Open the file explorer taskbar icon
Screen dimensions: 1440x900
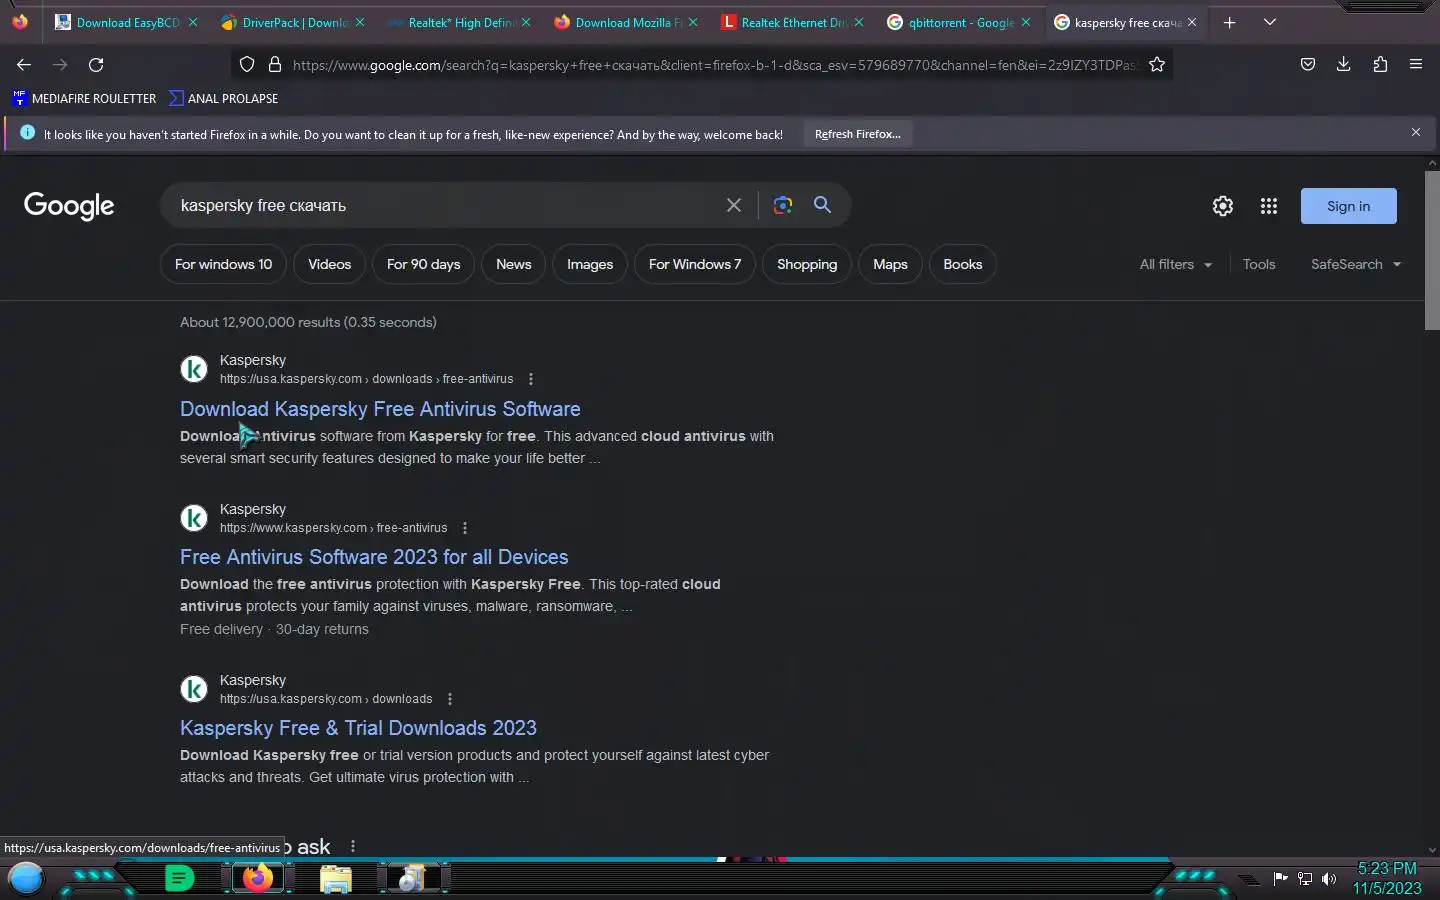(x=336, y=879)
